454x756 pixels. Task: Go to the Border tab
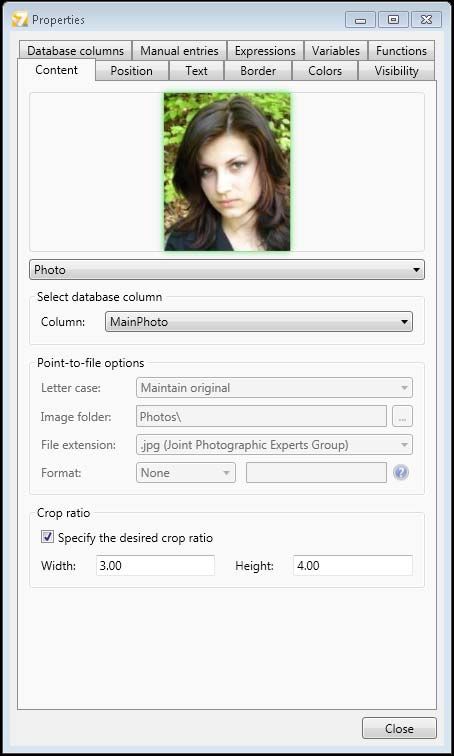point(258,71)
